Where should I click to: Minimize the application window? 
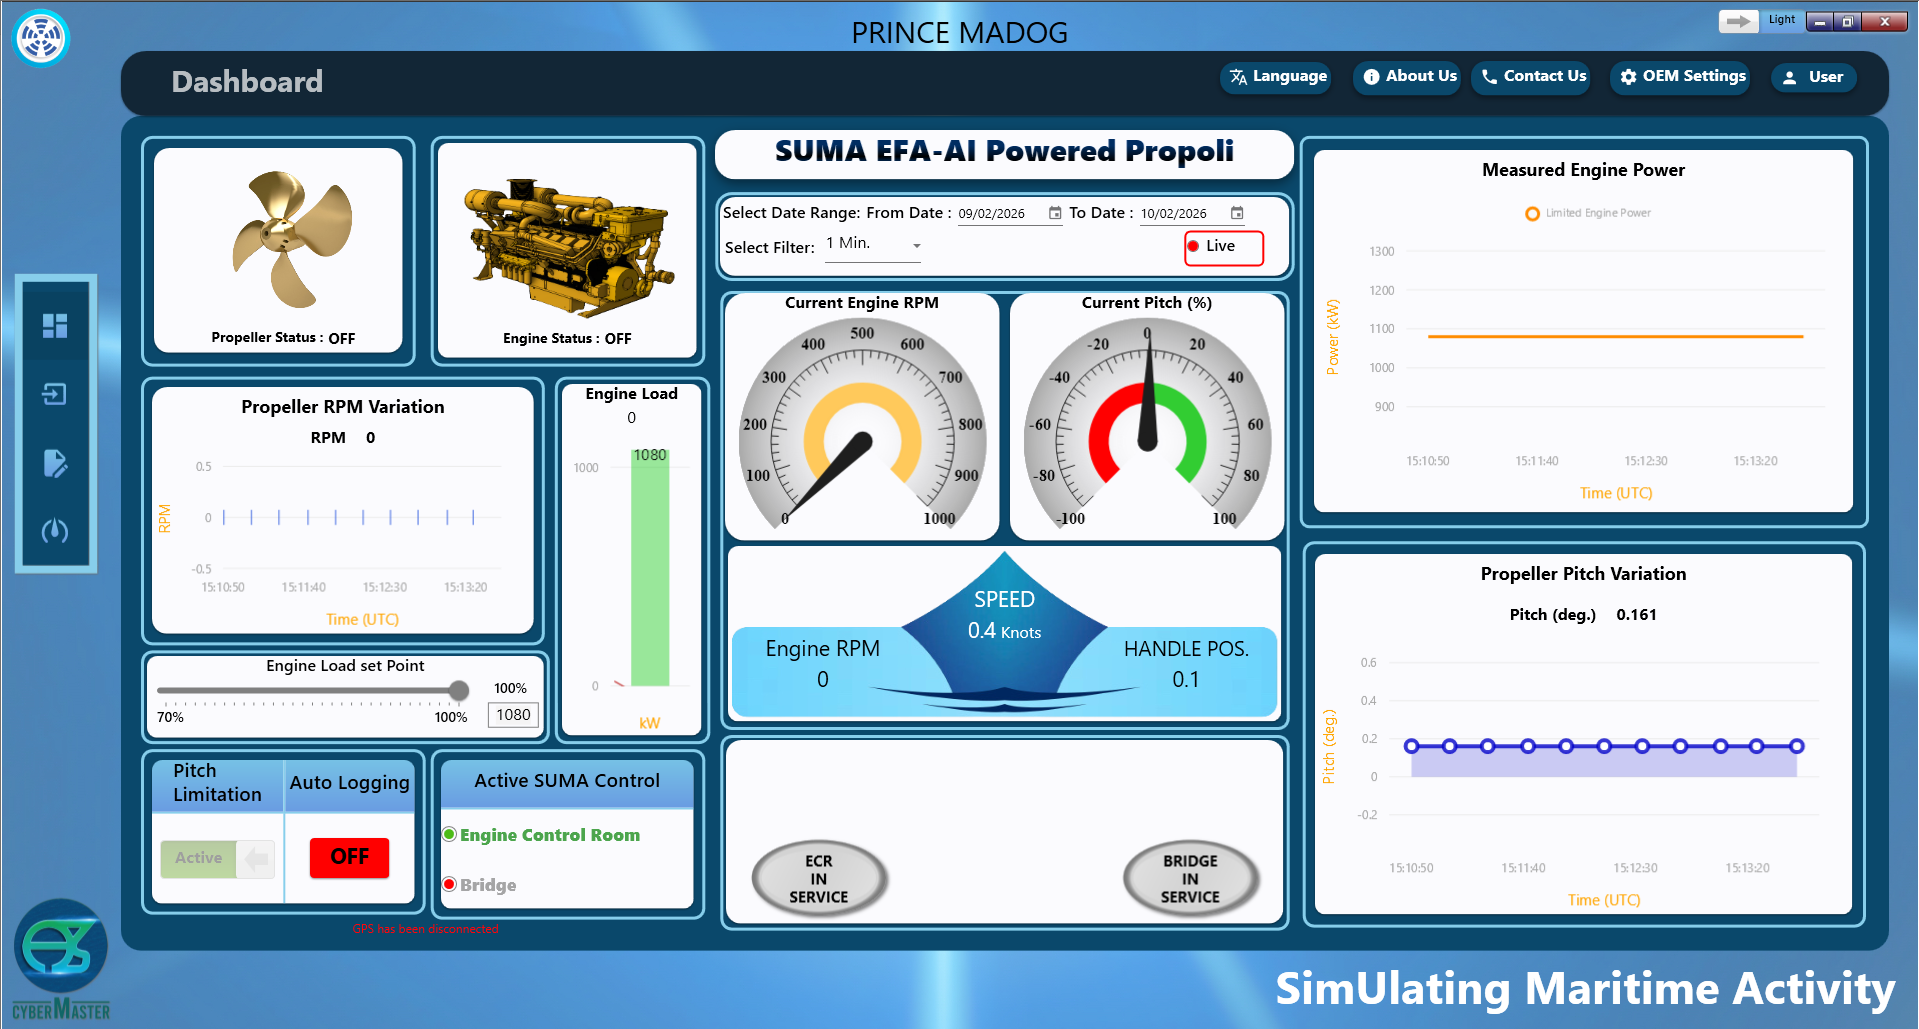pos(1820,21)
